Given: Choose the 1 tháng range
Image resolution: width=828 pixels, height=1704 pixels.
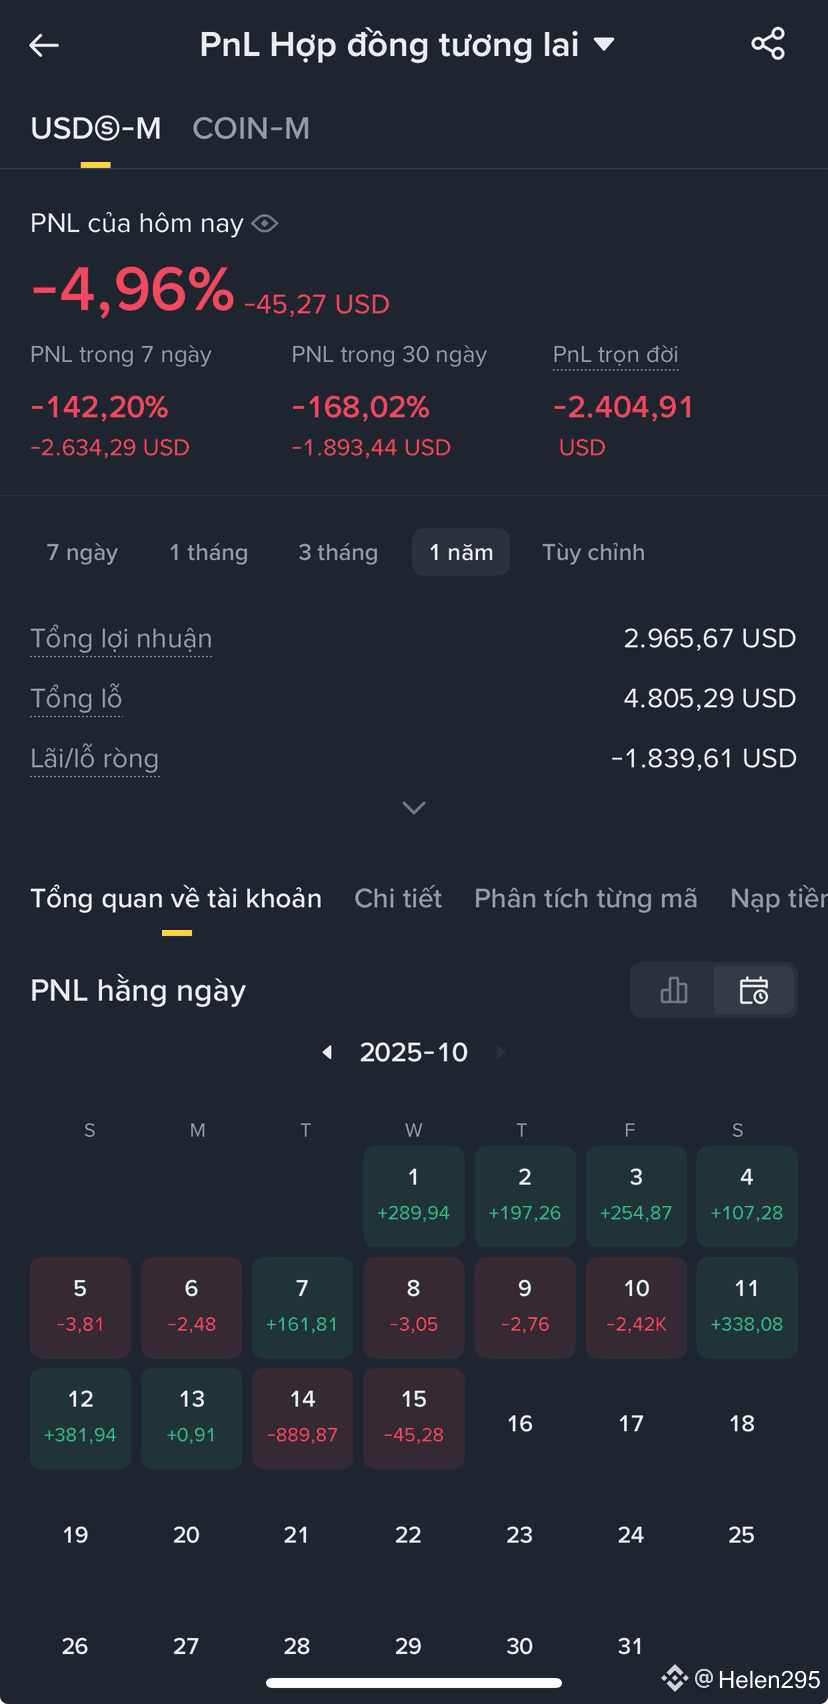Looking at the screenshot, I should (x=209, y=552).
